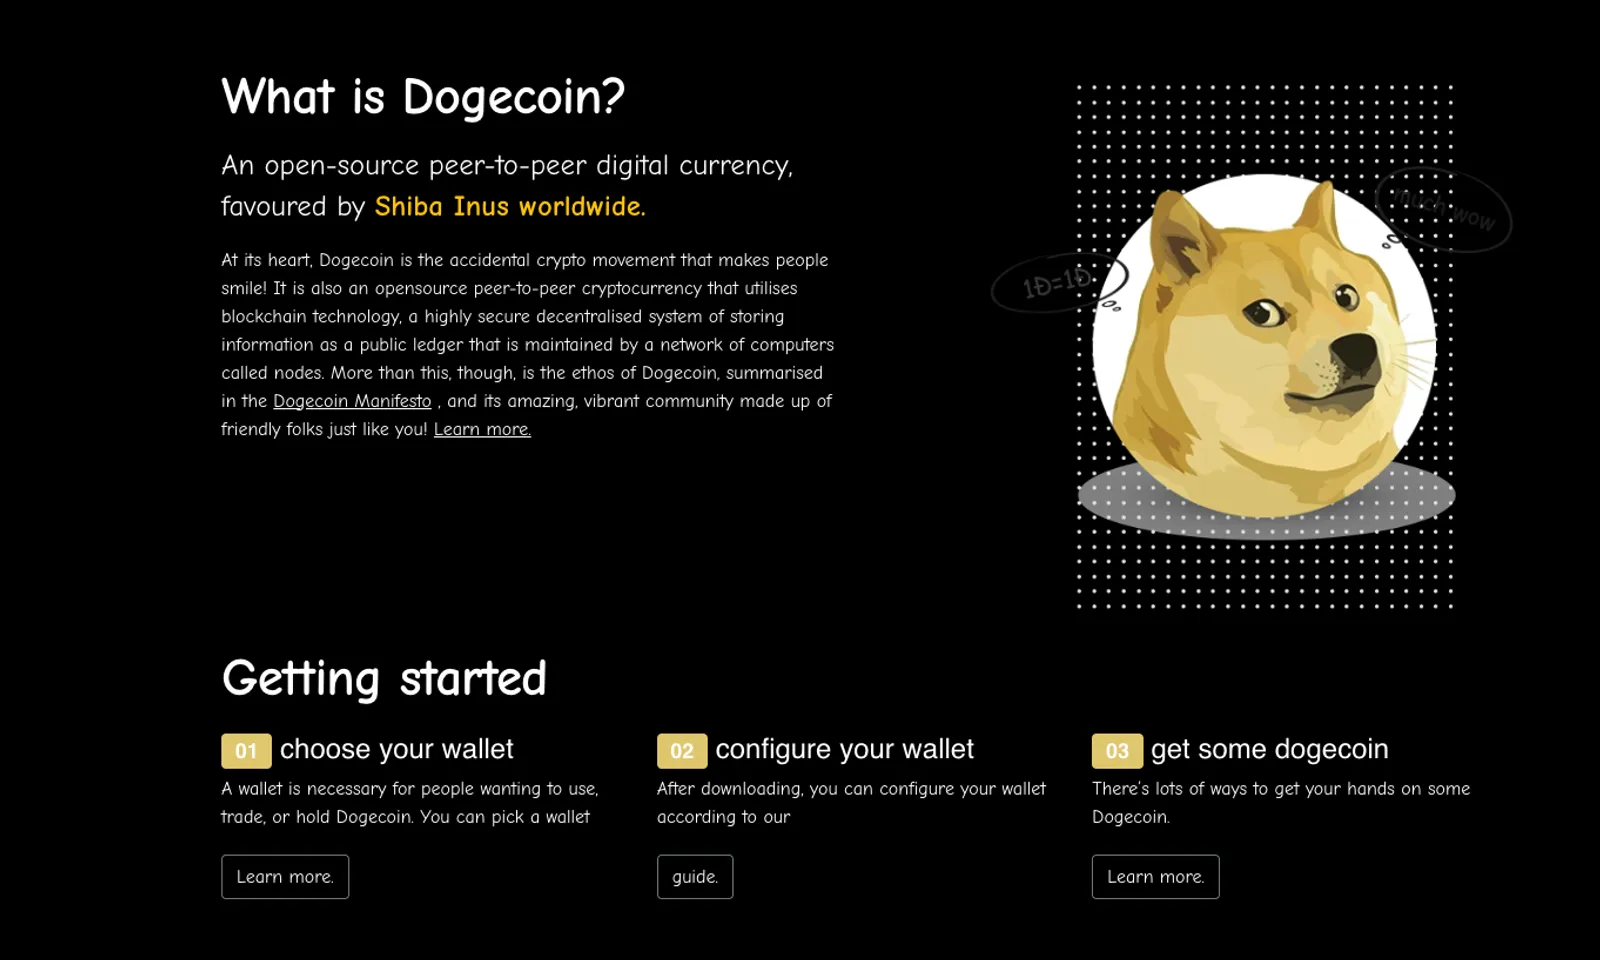The width and height of the screenshot is (1600, 960).
Task: Click the 03 step badge
Action: coord(1117,751)
